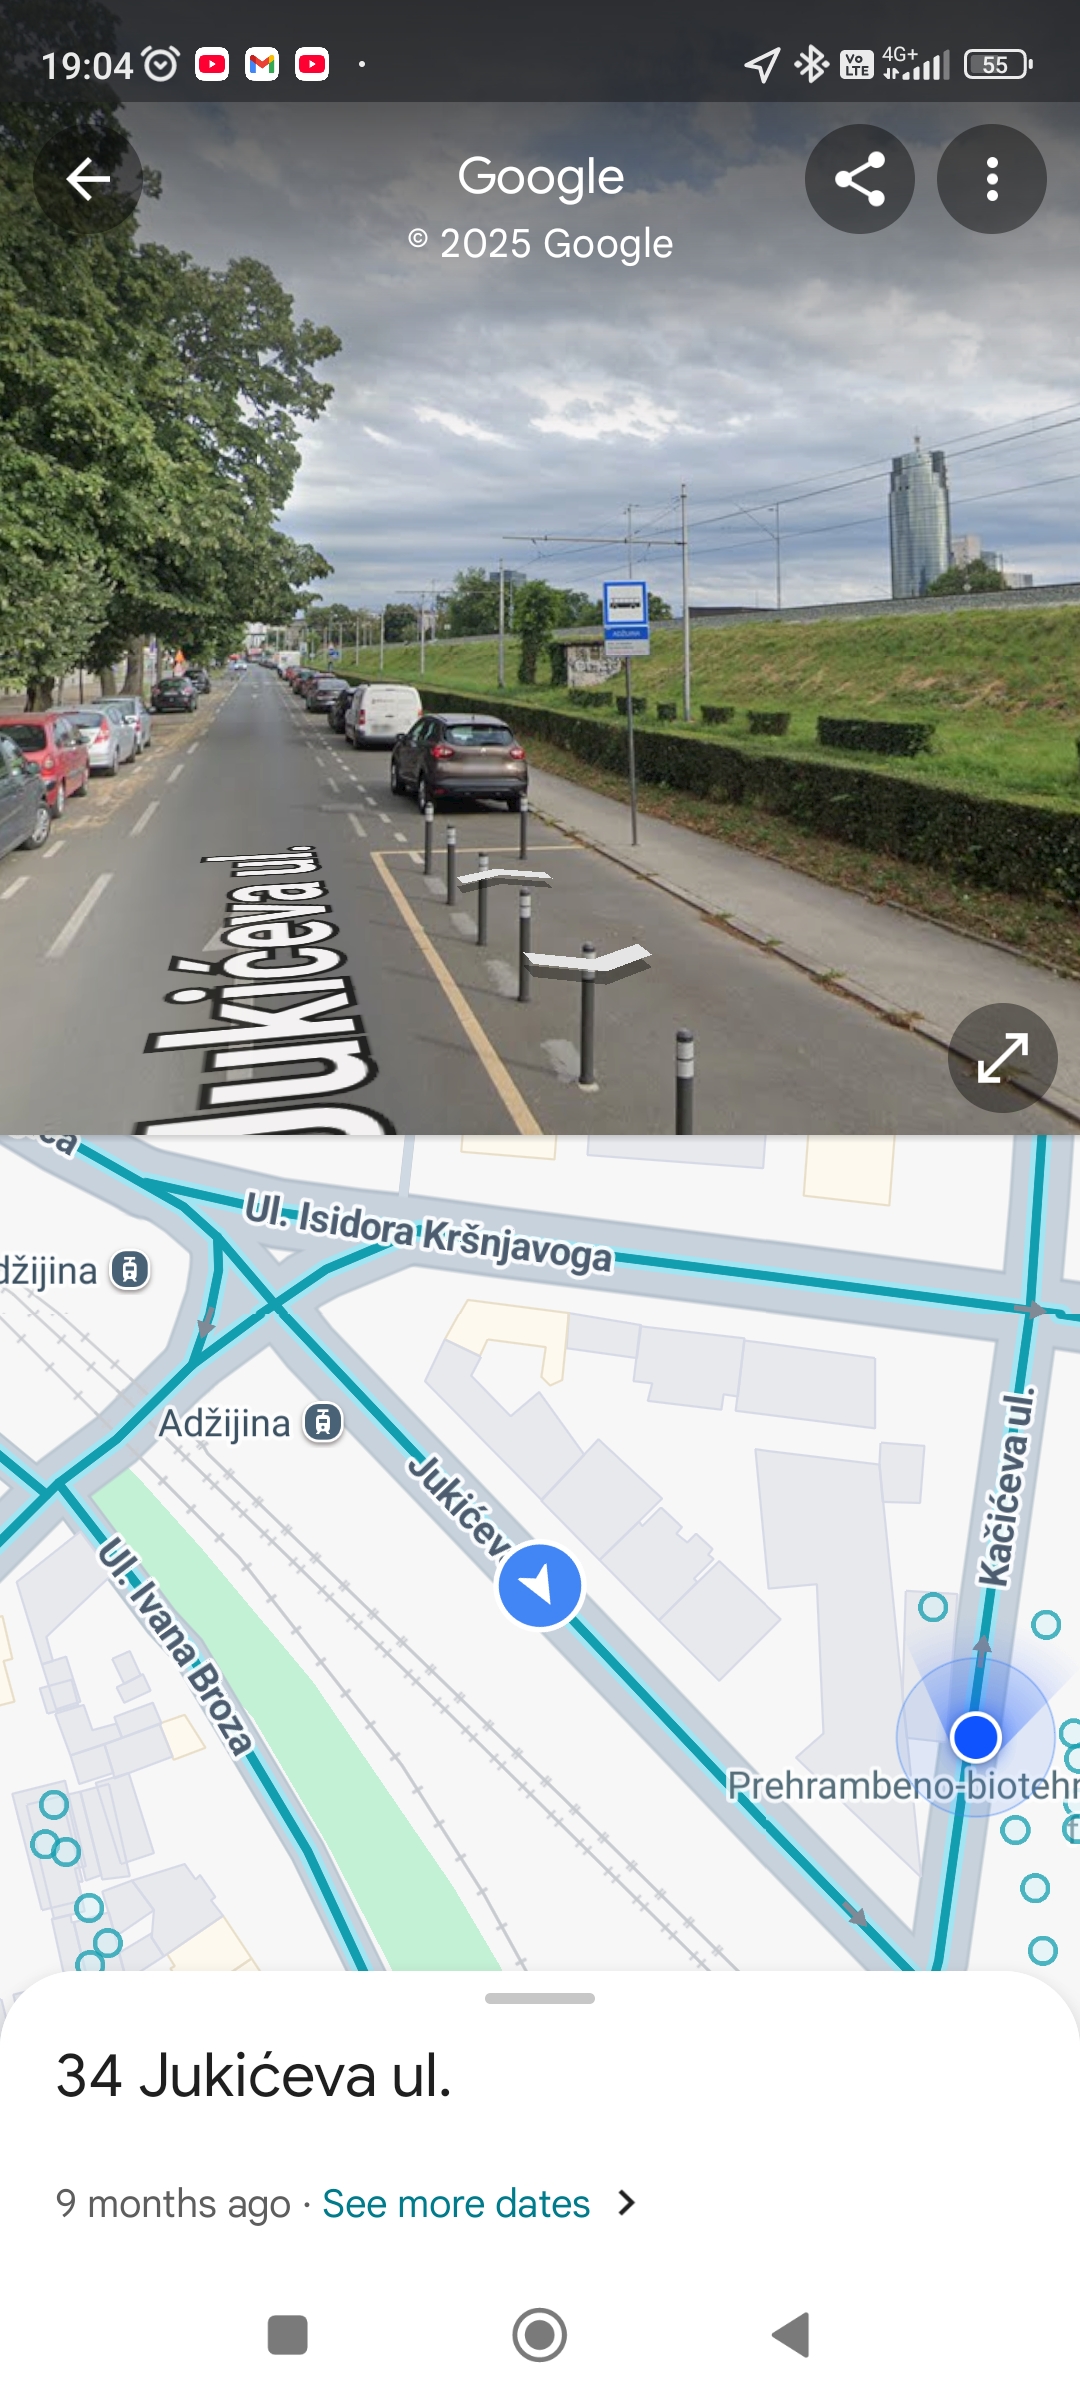Tap the 34 Jukićeva ul. address title
Viewport: 1080px width, 2400px height.
[x=254, y=2076]
